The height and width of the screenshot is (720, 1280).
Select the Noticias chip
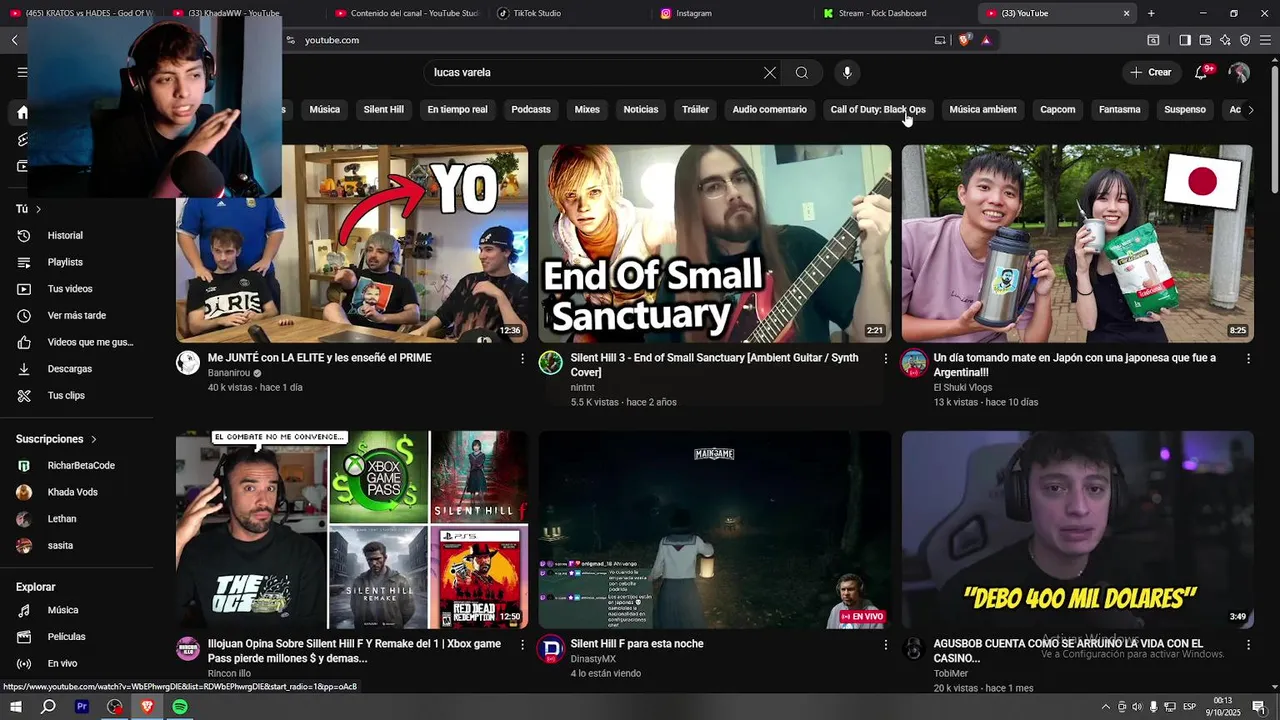coord(641,110)
